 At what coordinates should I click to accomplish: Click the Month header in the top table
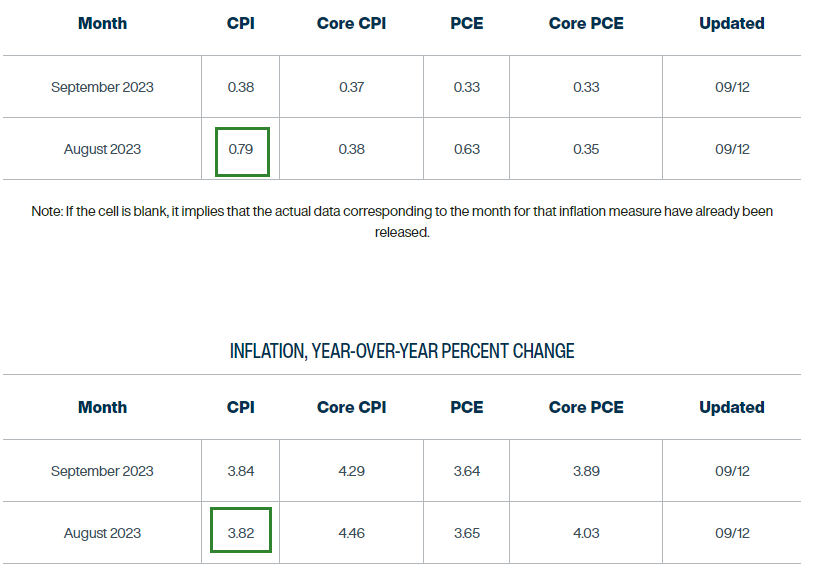[102, 23]
